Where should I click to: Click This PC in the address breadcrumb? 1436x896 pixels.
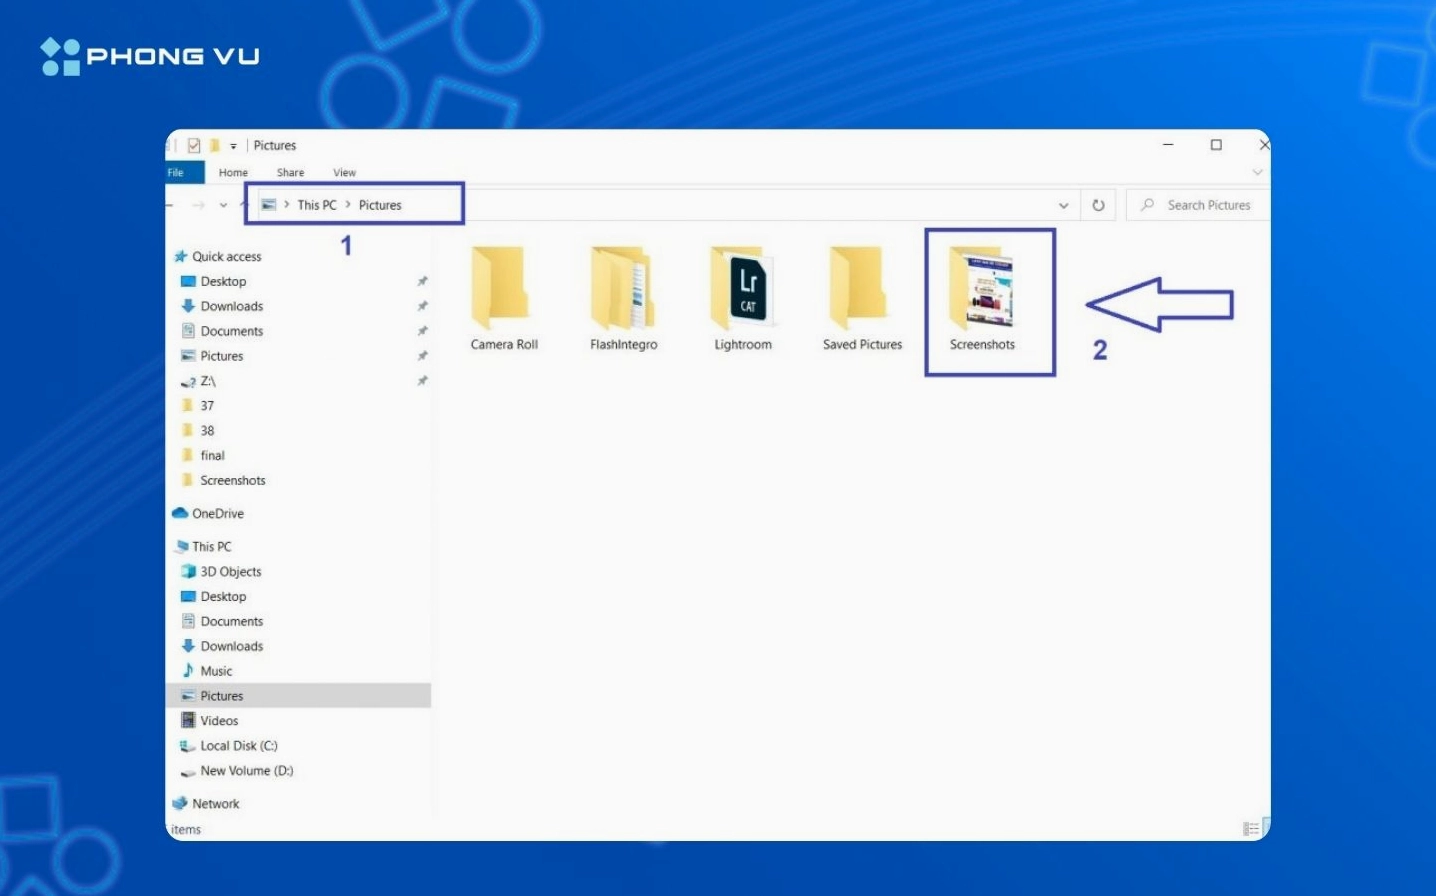(316, 205)
